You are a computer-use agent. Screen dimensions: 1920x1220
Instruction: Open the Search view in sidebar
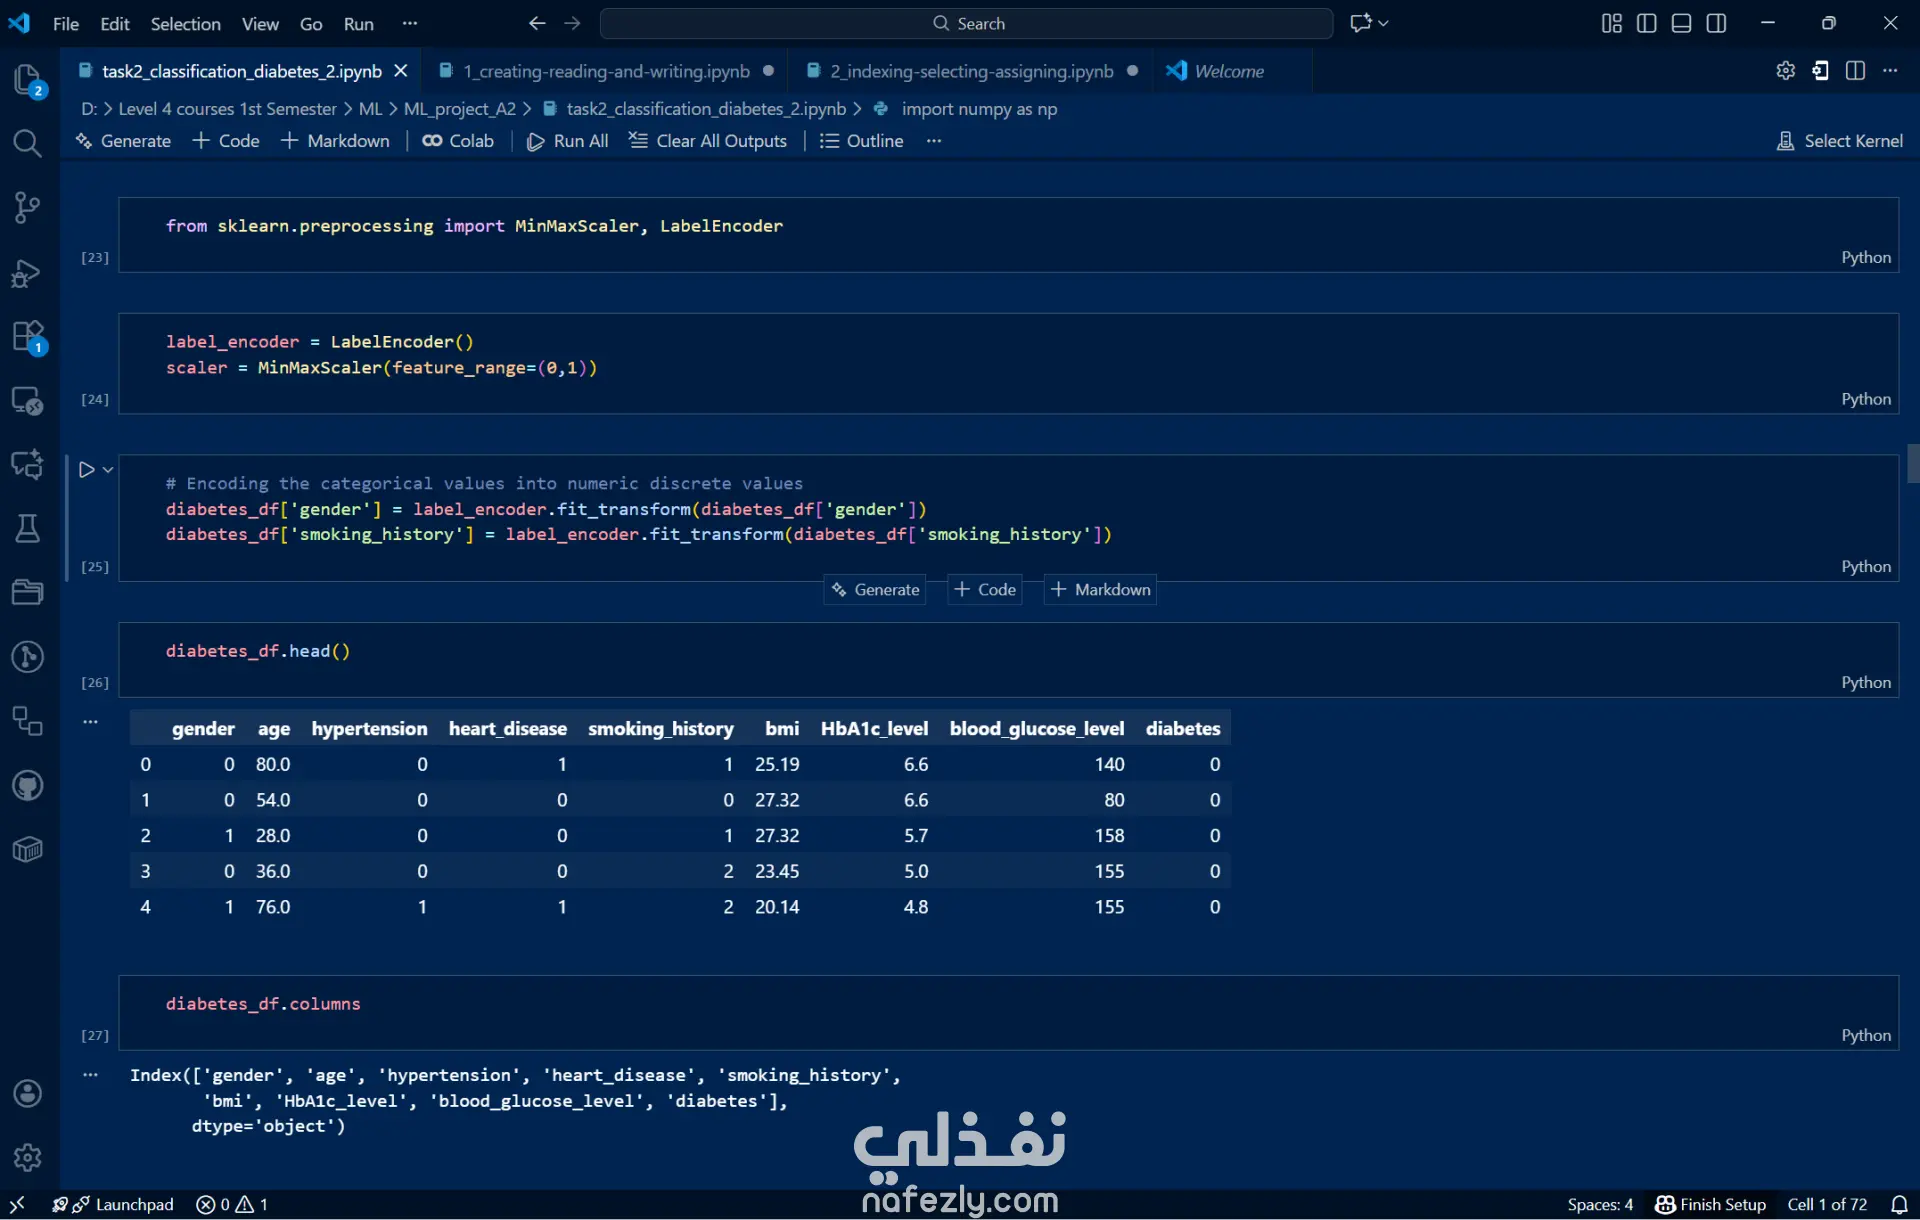tap(27, 143)
